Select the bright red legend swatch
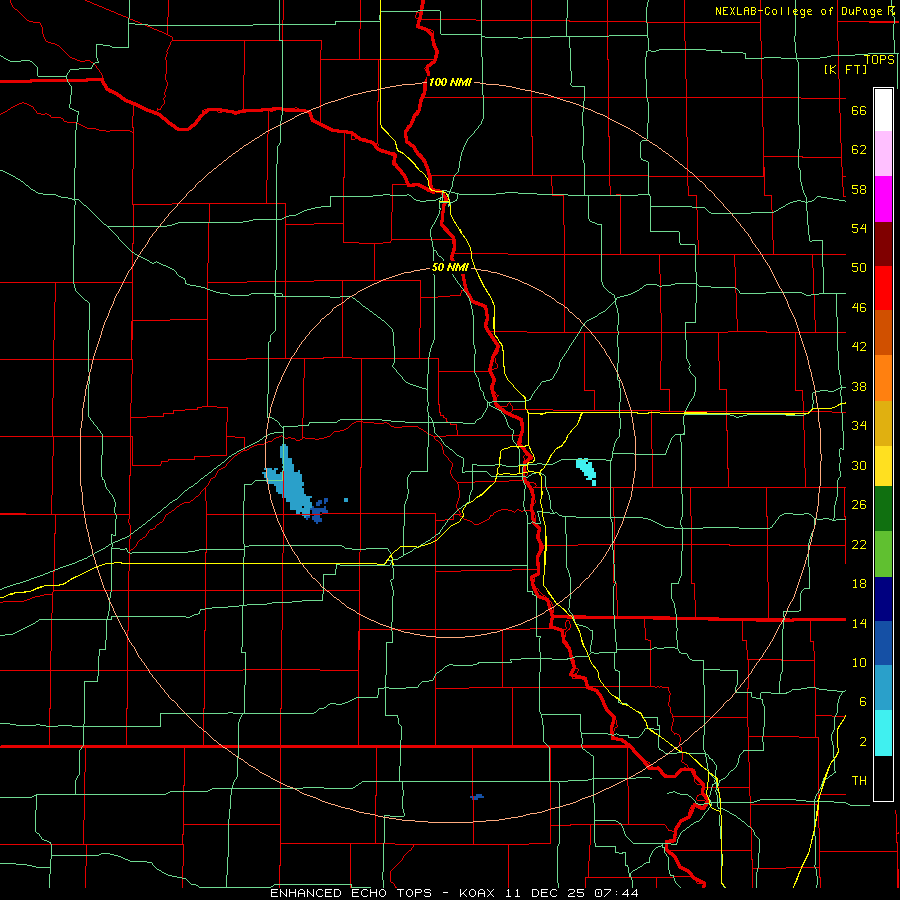Viewport: 900px width, 900px height. [x=883, y=288]
